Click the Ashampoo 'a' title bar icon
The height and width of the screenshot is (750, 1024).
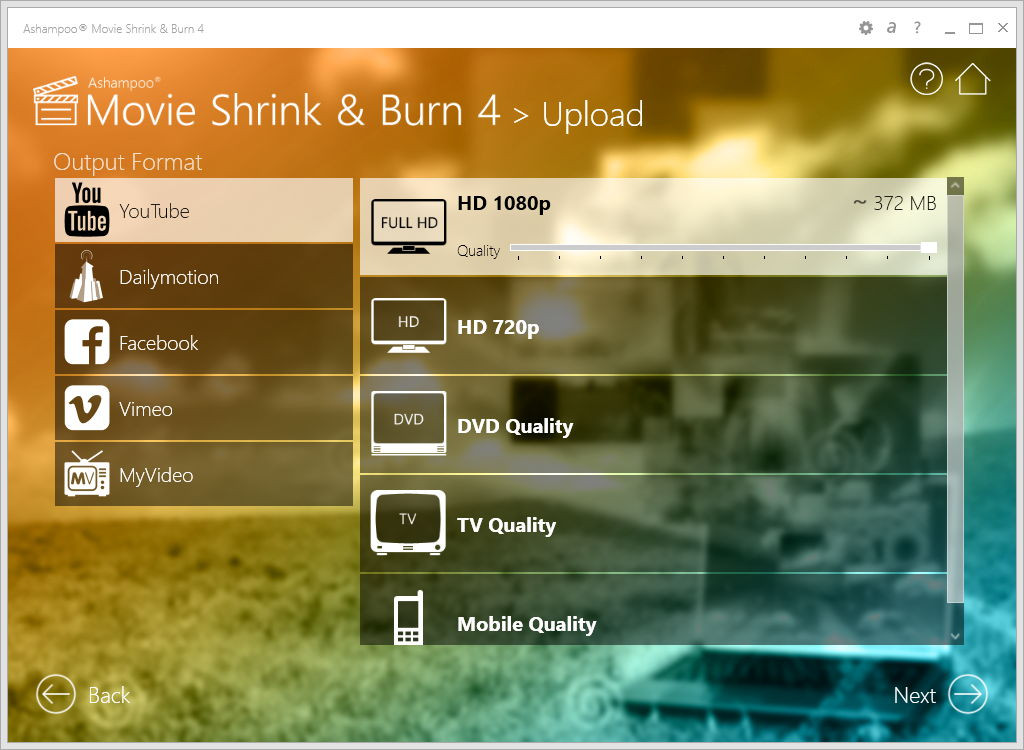tap(891, 28)
